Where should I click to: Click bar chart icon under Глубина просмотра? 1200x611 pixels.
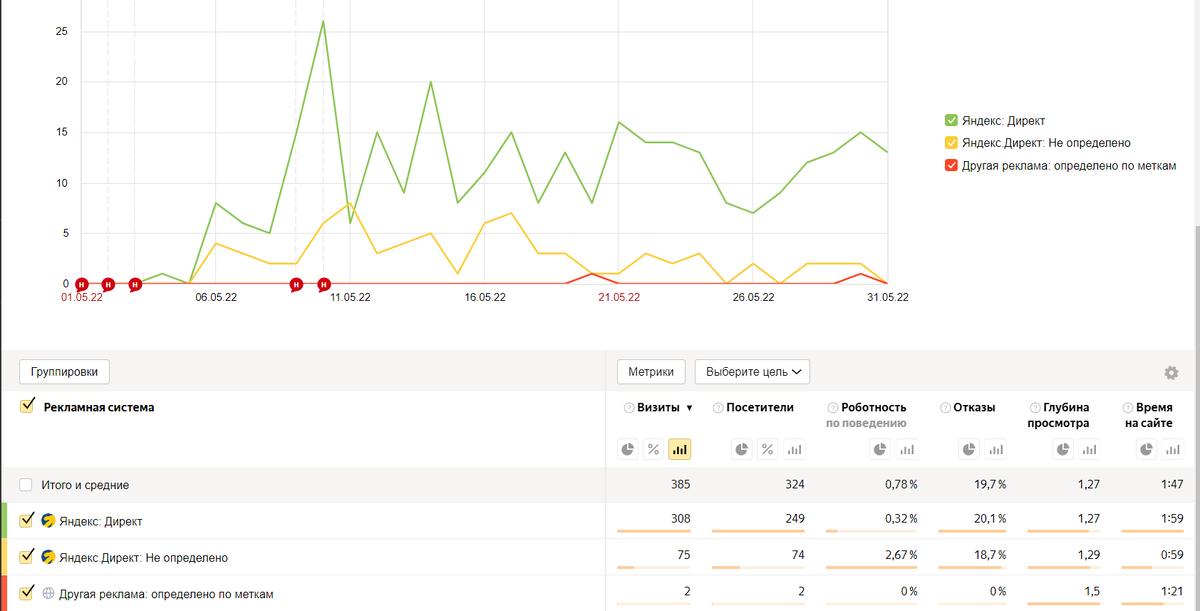[x=1089, y=450]
